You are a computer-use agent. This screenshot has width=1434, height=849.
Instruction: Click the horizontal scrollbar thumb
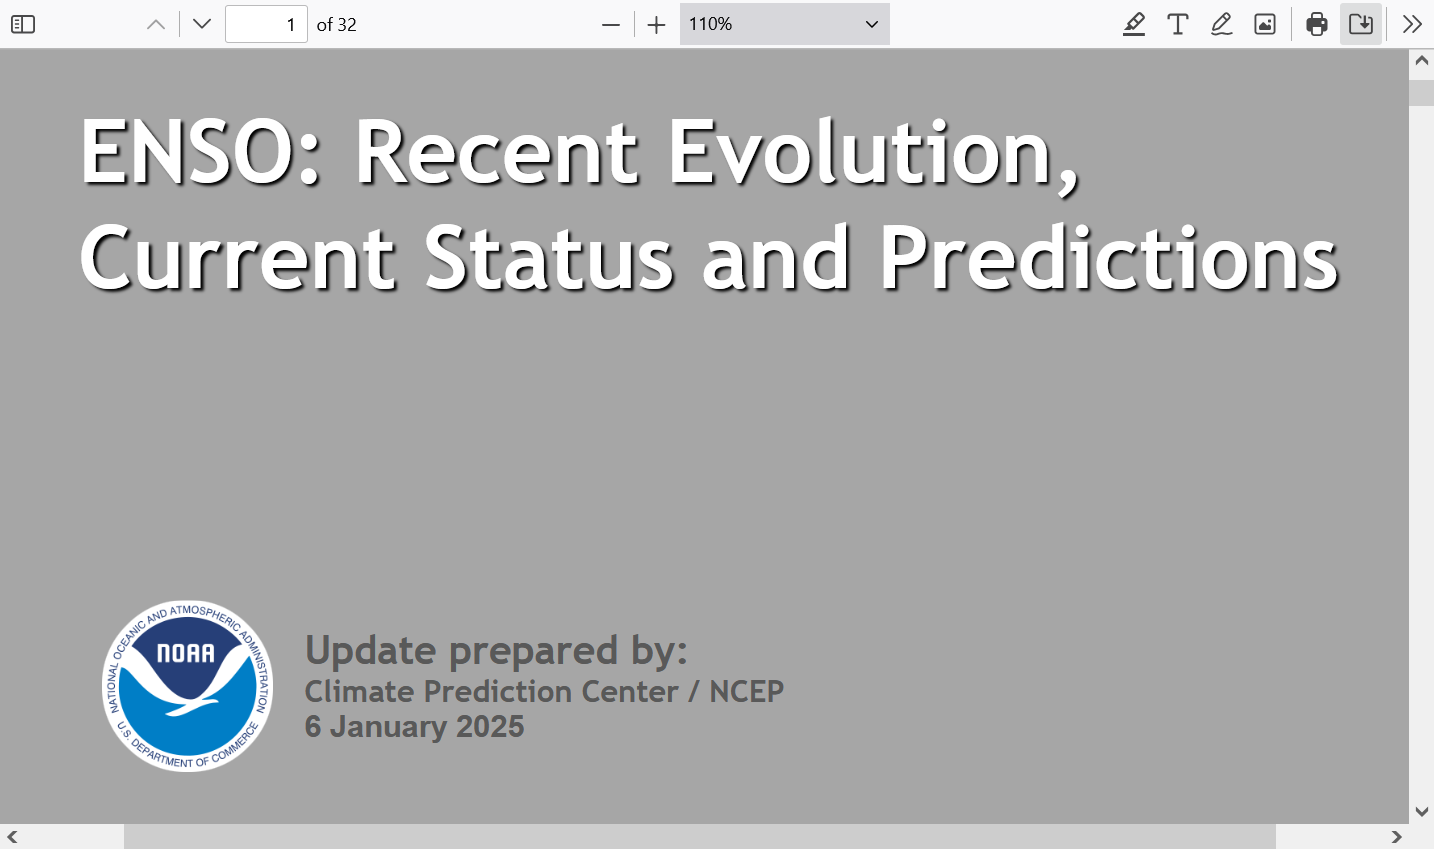coord(700,837)
